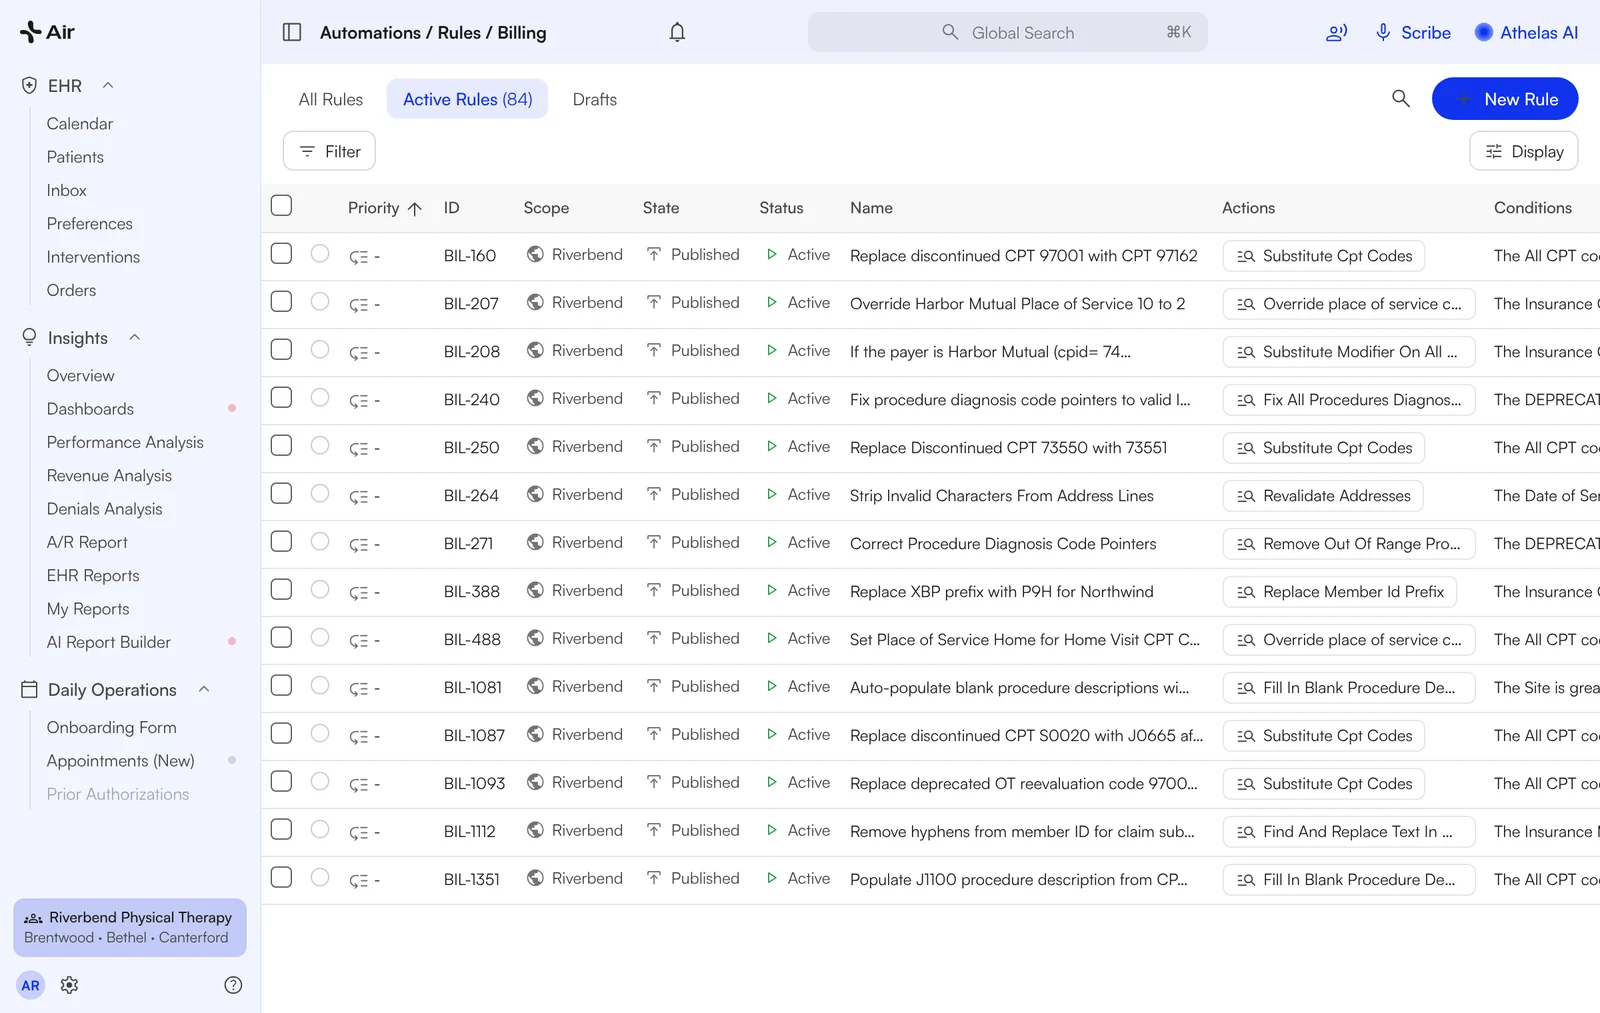1600x1013 pixels.
Task: Open Replace Member Id Prefix action
Action: click(x=1340, y=592)
